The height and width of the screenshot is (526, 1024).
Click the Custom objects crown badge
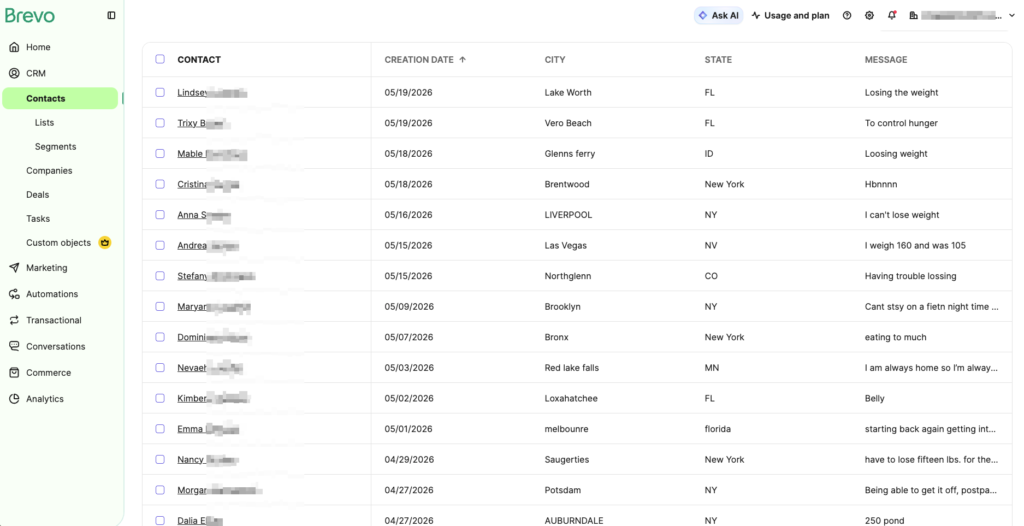click(104, 242)
